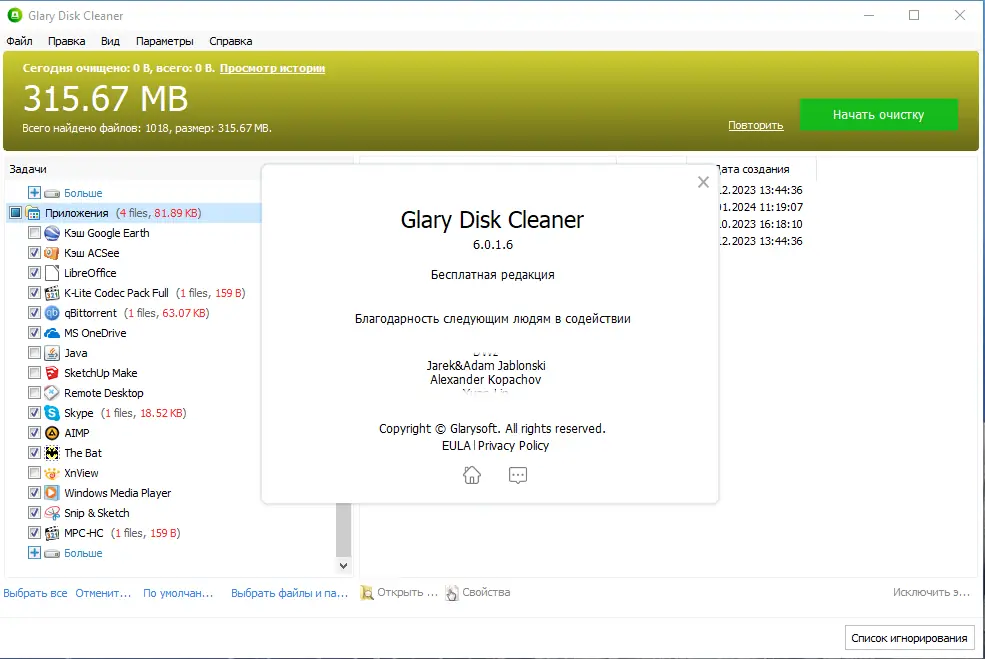
Task: Click the qBittorrent icon
Action: 52,313
